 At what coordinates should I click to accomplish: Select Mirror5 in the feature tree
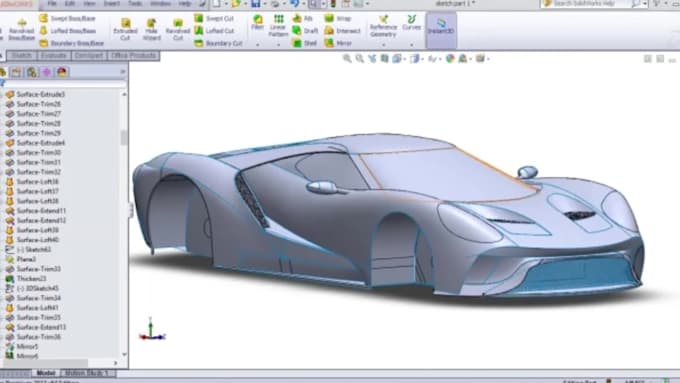[x=22, y=347]
